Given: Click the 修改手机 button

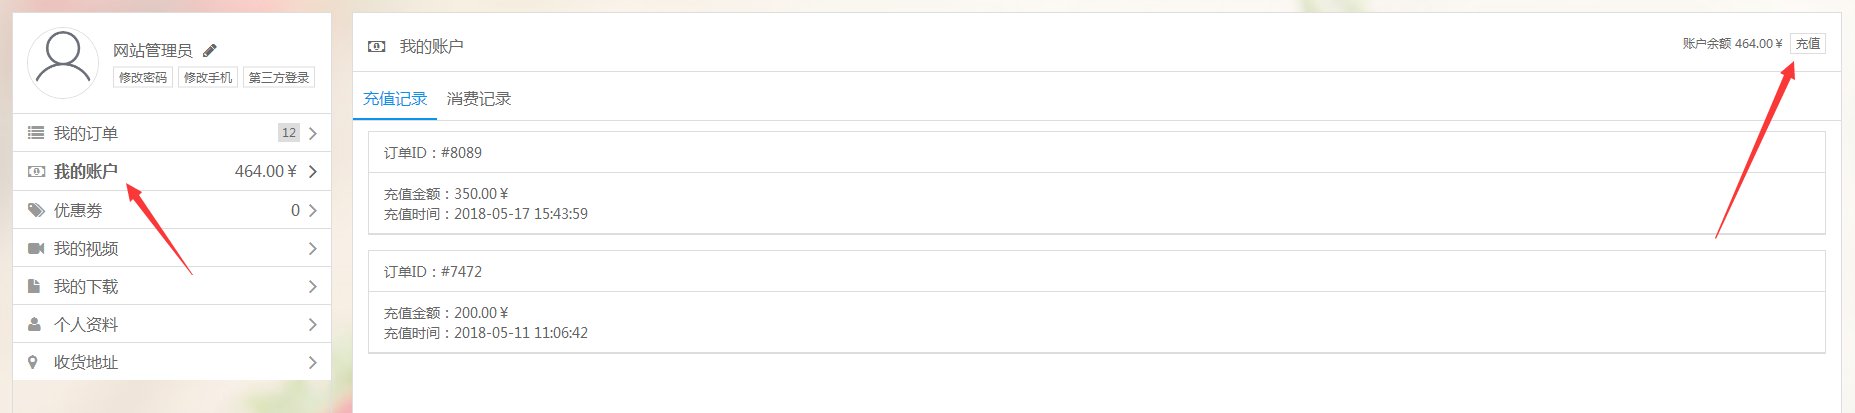Looking at the screenshot, I should [x=208, y=77].
